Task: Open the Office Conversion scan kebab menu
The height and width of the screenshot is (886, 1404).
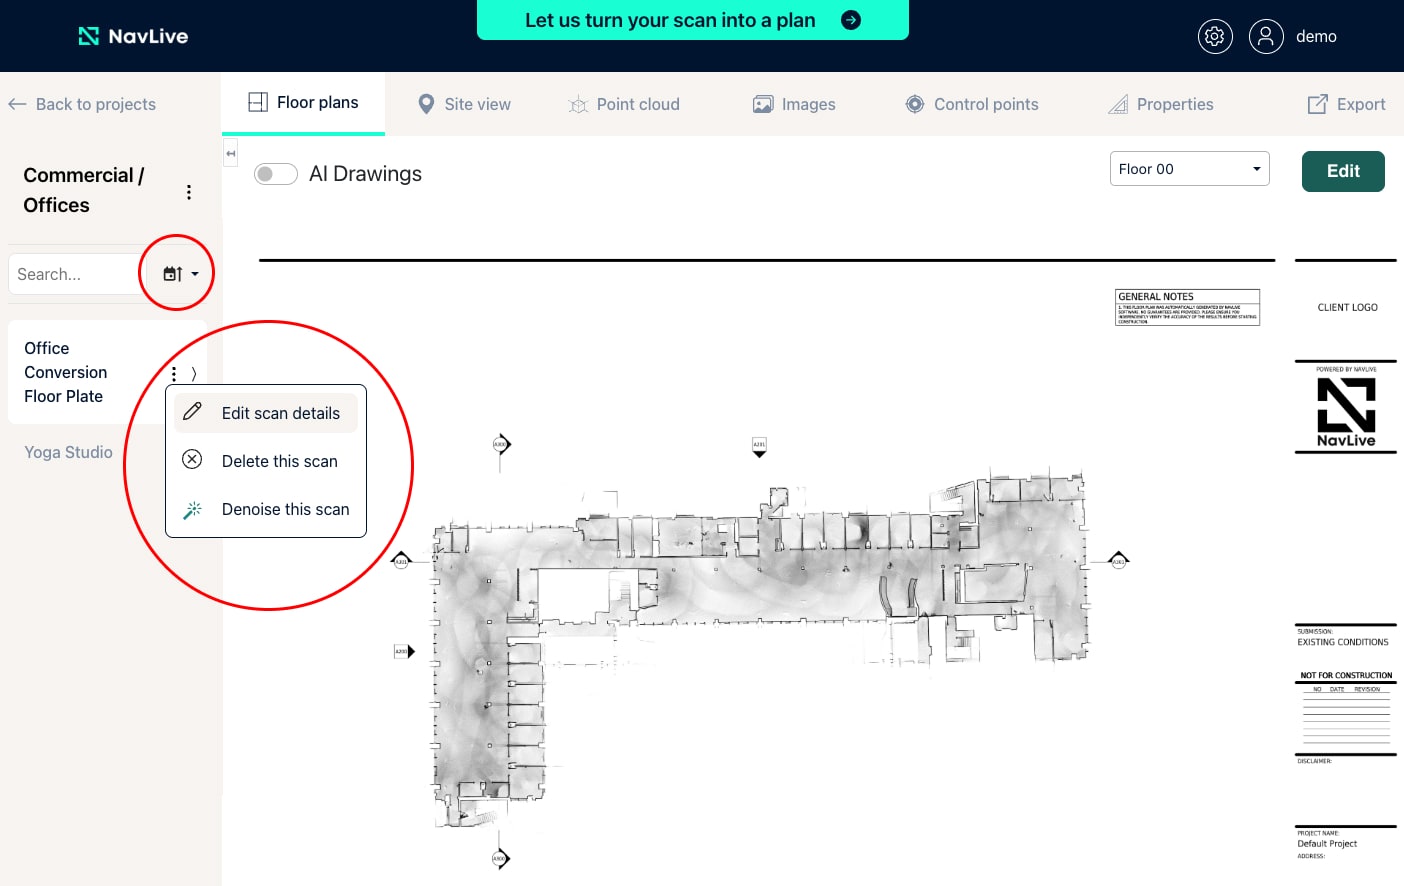Action: 174,374
